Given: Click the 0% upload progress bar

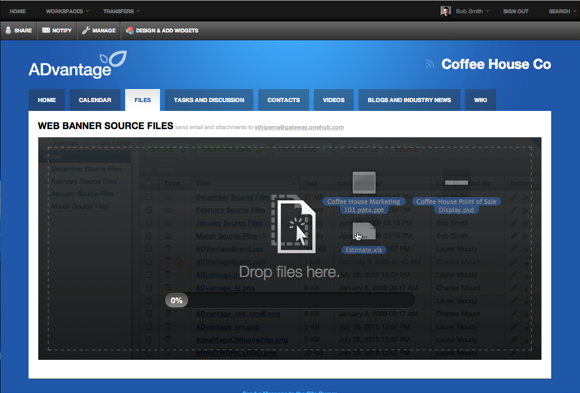Looking at the screenshot, I should point(290,300).
